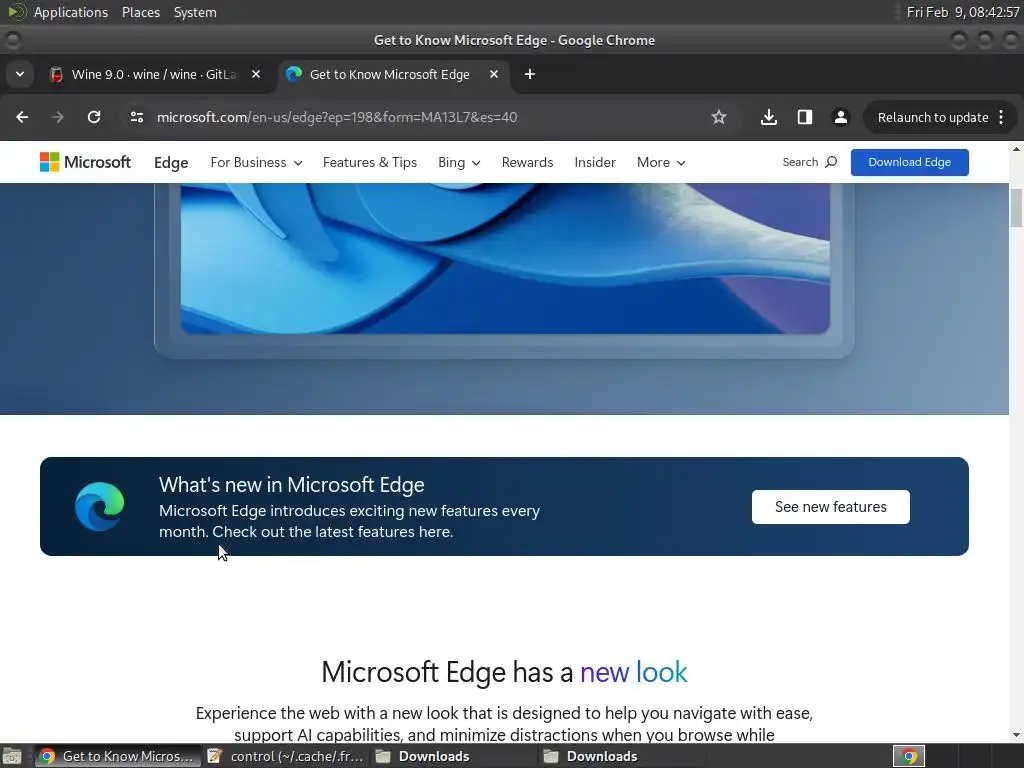This screenshot has width=1024, height=768.
Task: View site information icon in address bar
Action: pyautogui.click(x=136, y=117)
